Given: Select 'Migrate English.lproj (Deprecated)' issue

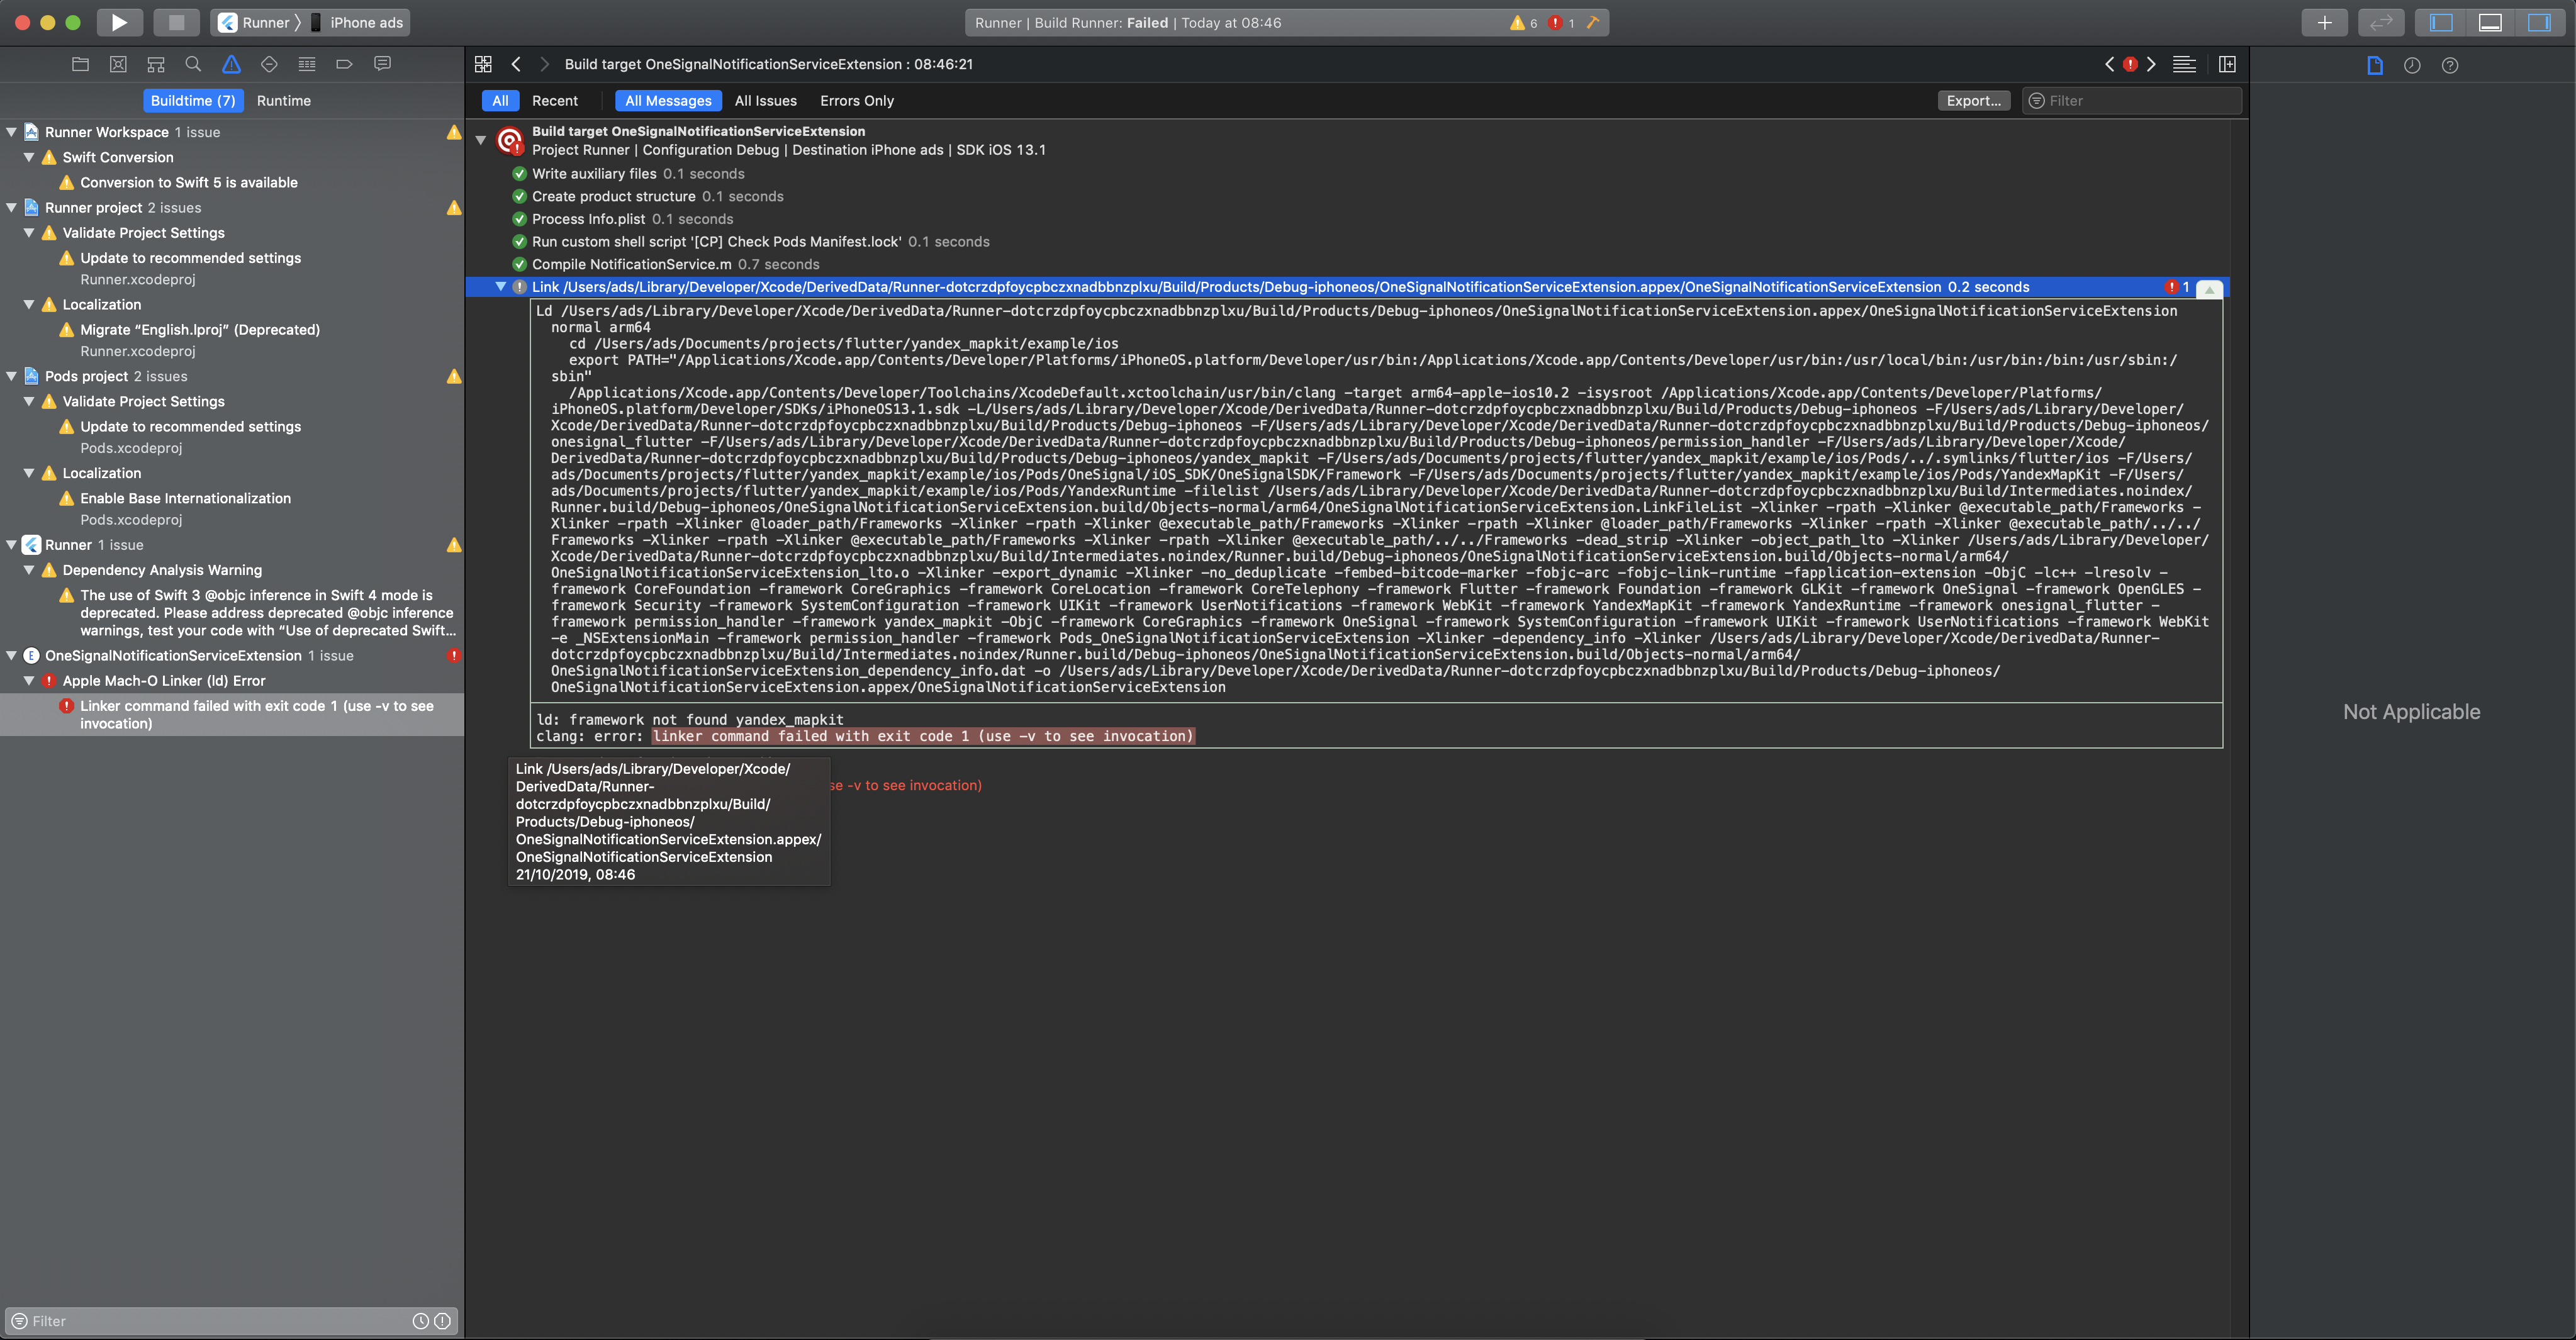Looking at the screenshot, I should tap(200, 329).
